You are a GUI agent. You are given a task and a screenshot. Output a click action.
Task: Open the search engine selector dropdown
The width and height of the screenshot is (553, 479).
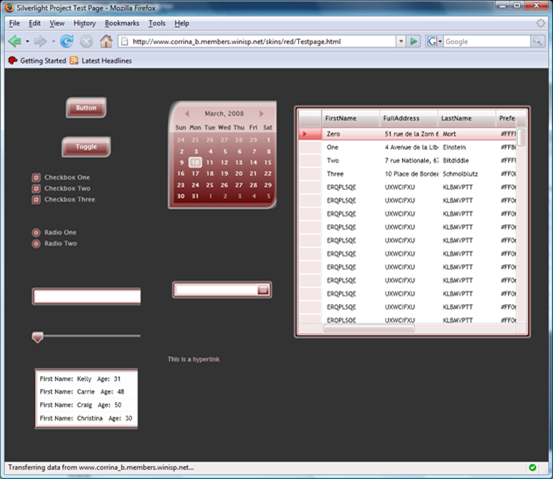point(440,42)
